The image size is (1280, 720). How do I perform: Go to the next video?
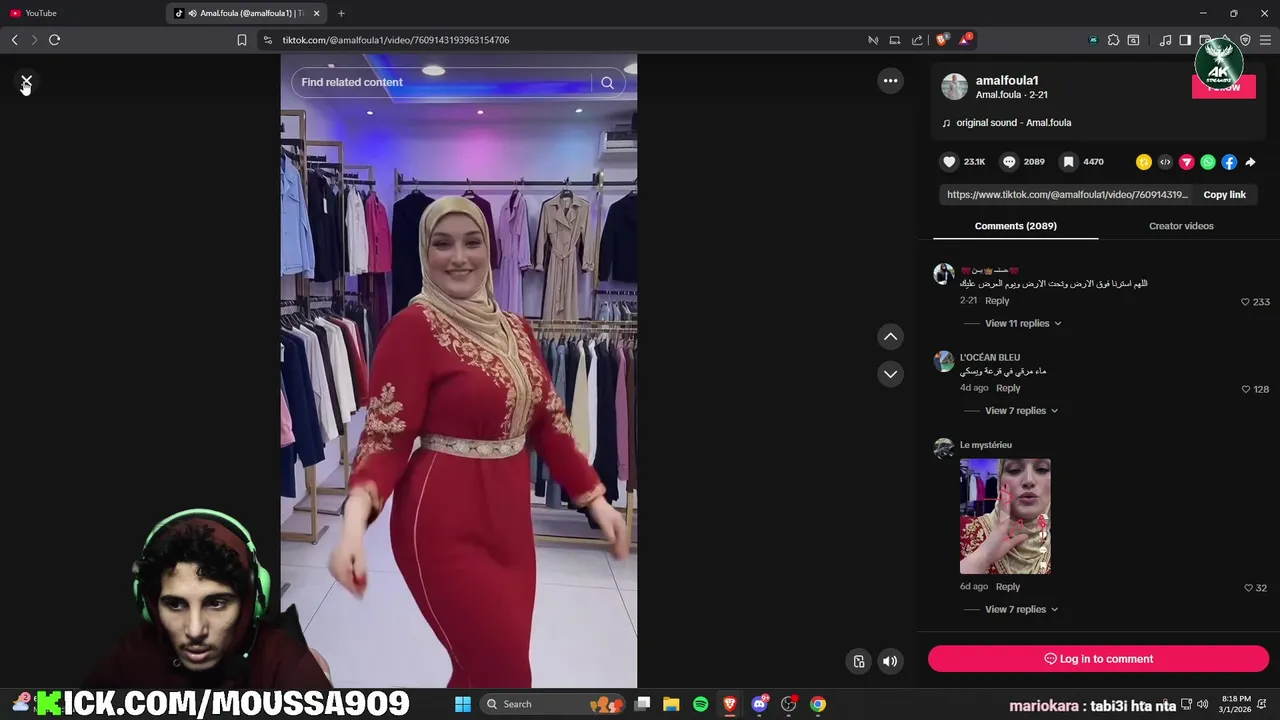(x=890, y=374)
